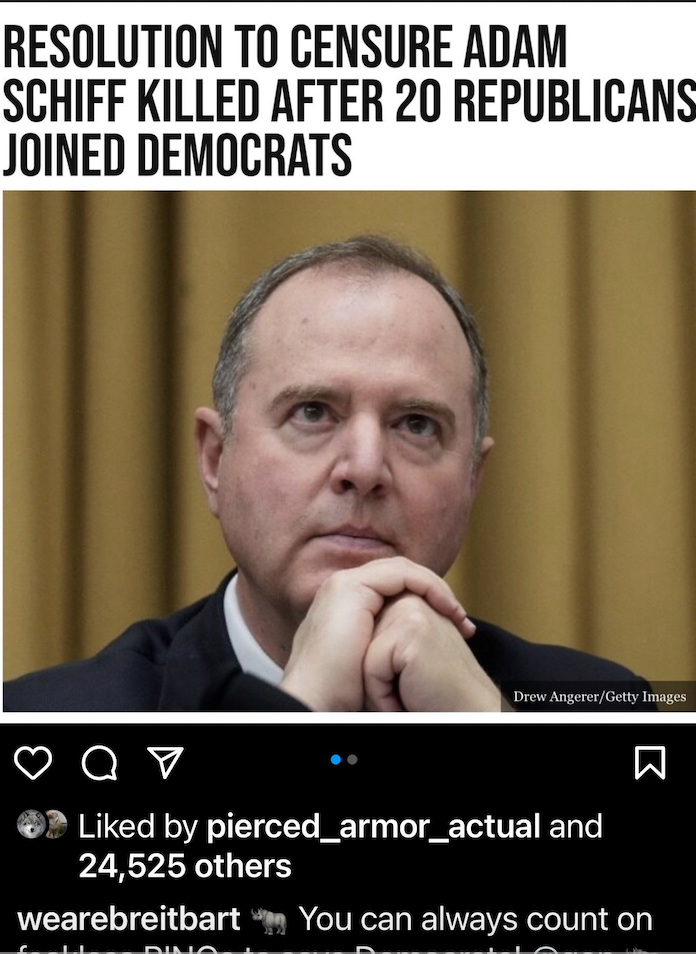Image resolution: width=696 pixels, height=954 pixels.
Task: Share the post with the paper plane icon
Action: coord(165,762)
